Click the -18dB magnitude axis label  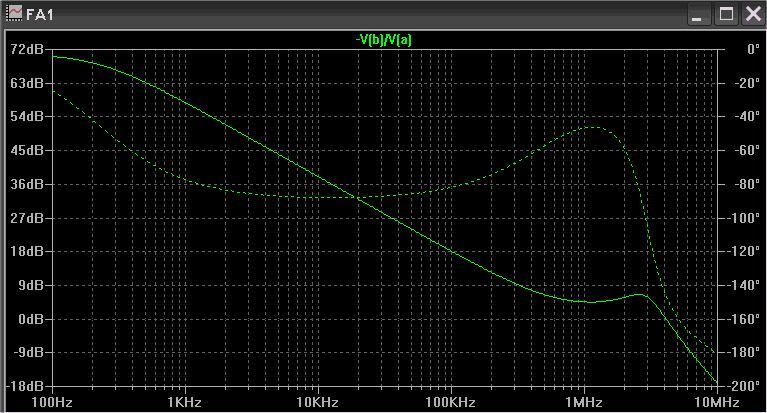pyautogui.click(x=24, y=386)
